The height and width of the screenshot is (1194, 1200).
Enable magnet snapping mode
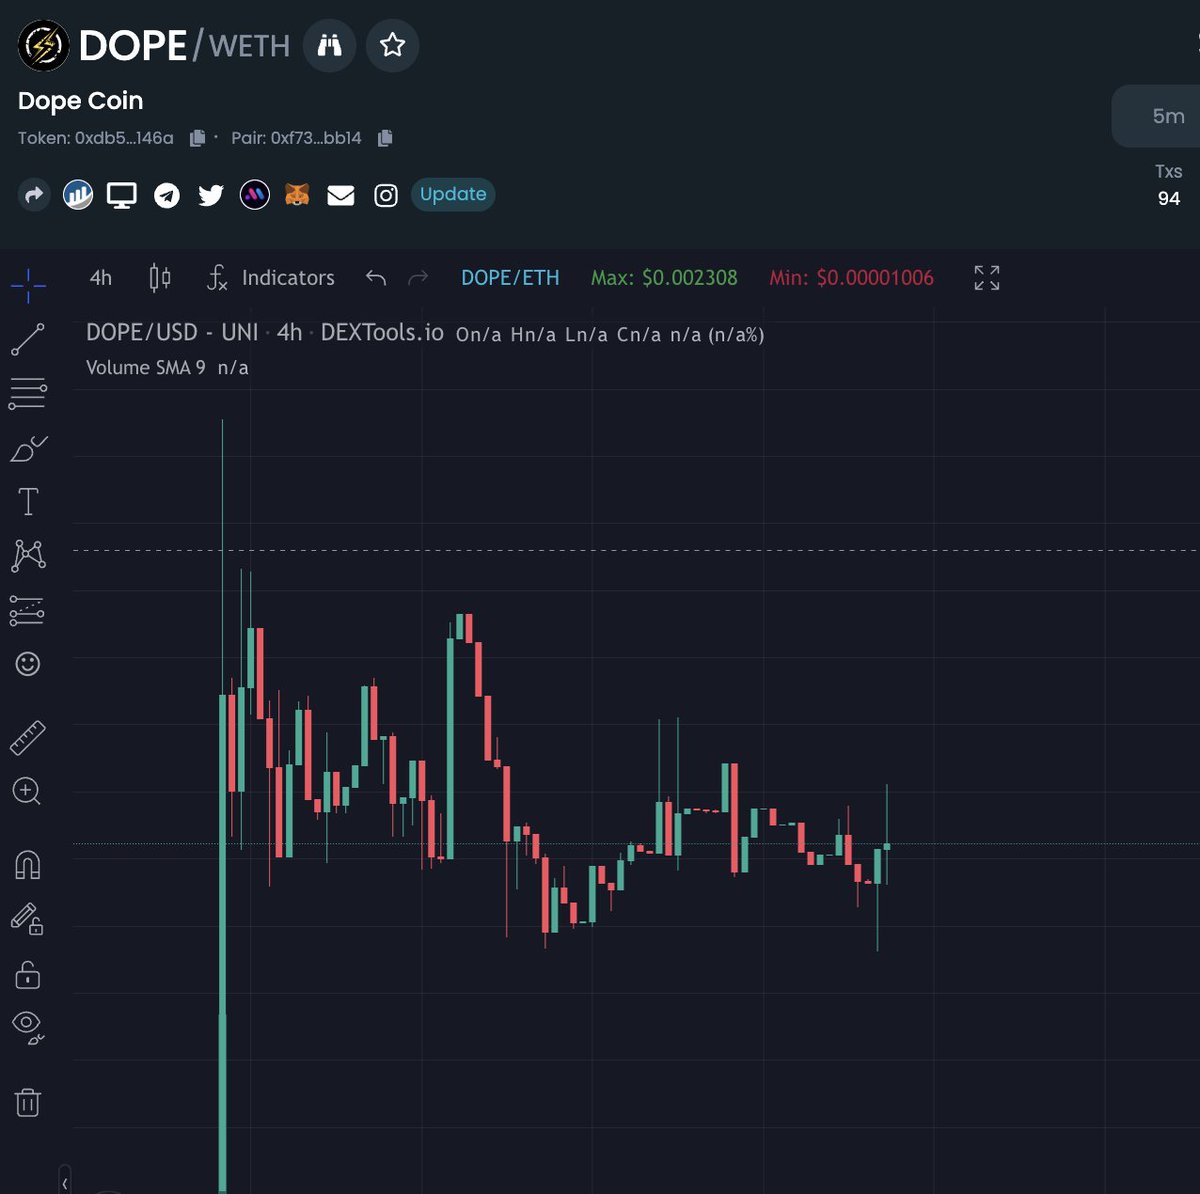click(x=29, y=866)
